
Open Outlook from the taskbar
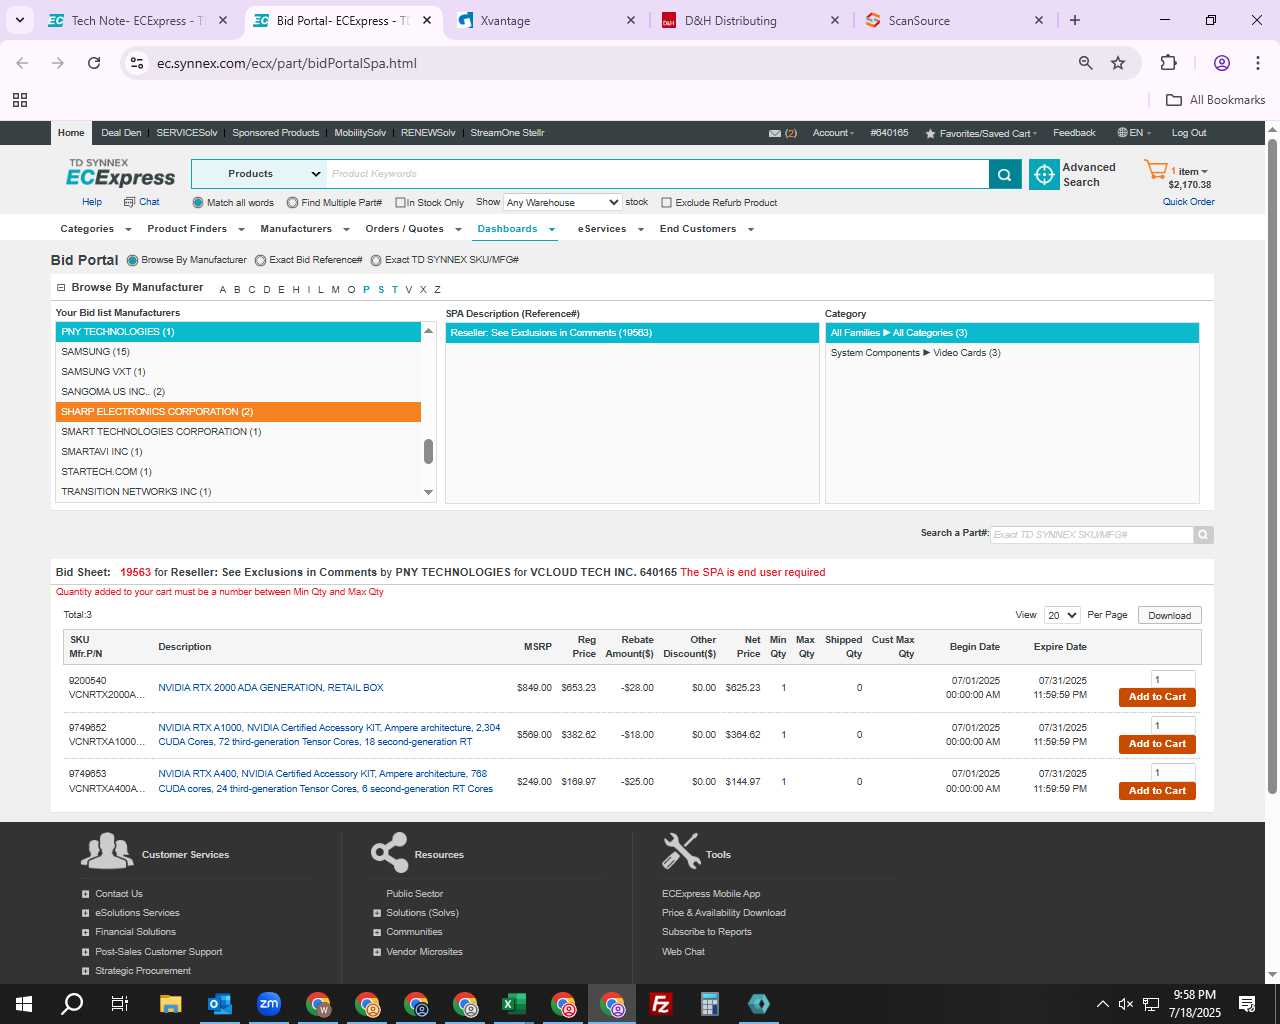(219, 1004)
